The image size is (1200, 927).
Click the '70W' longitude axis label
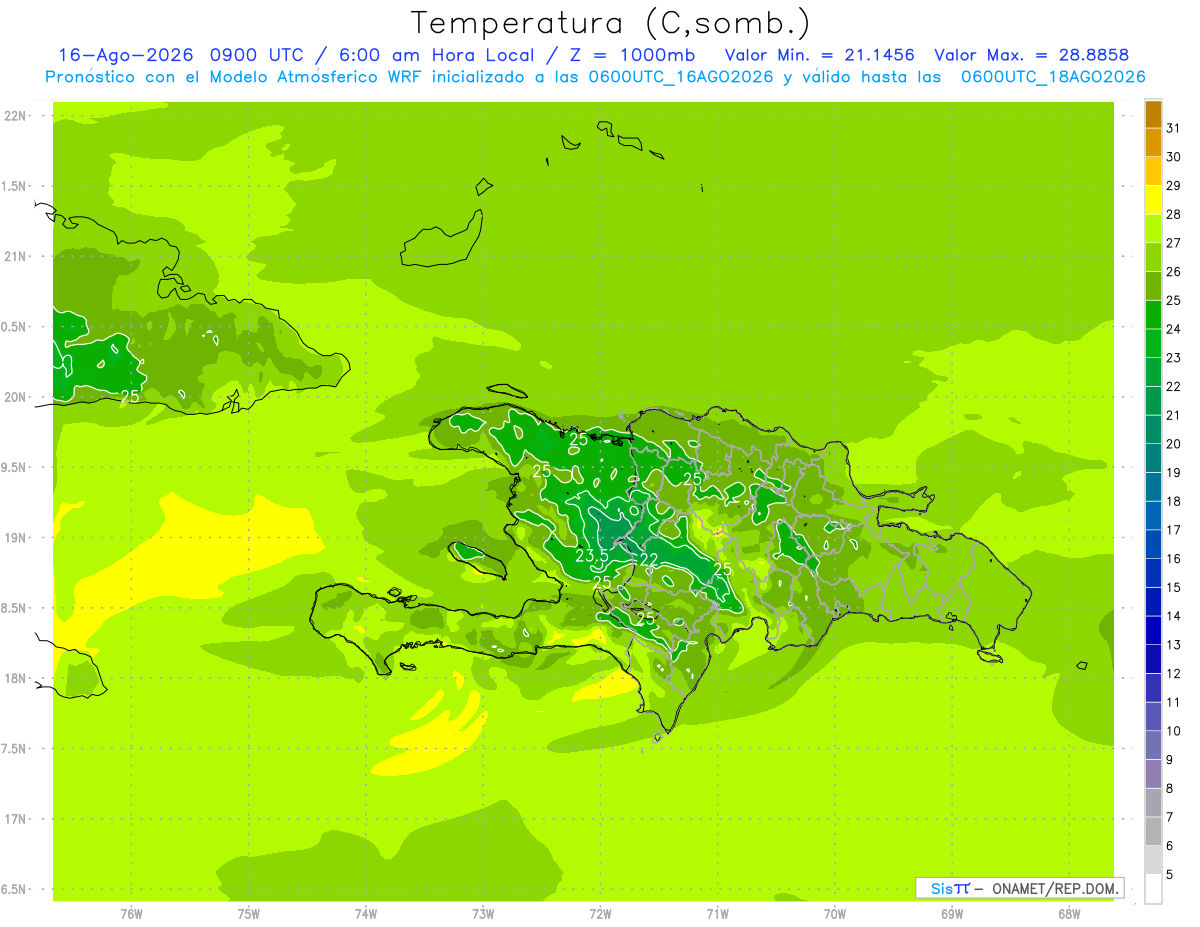[x=835, y=914]
